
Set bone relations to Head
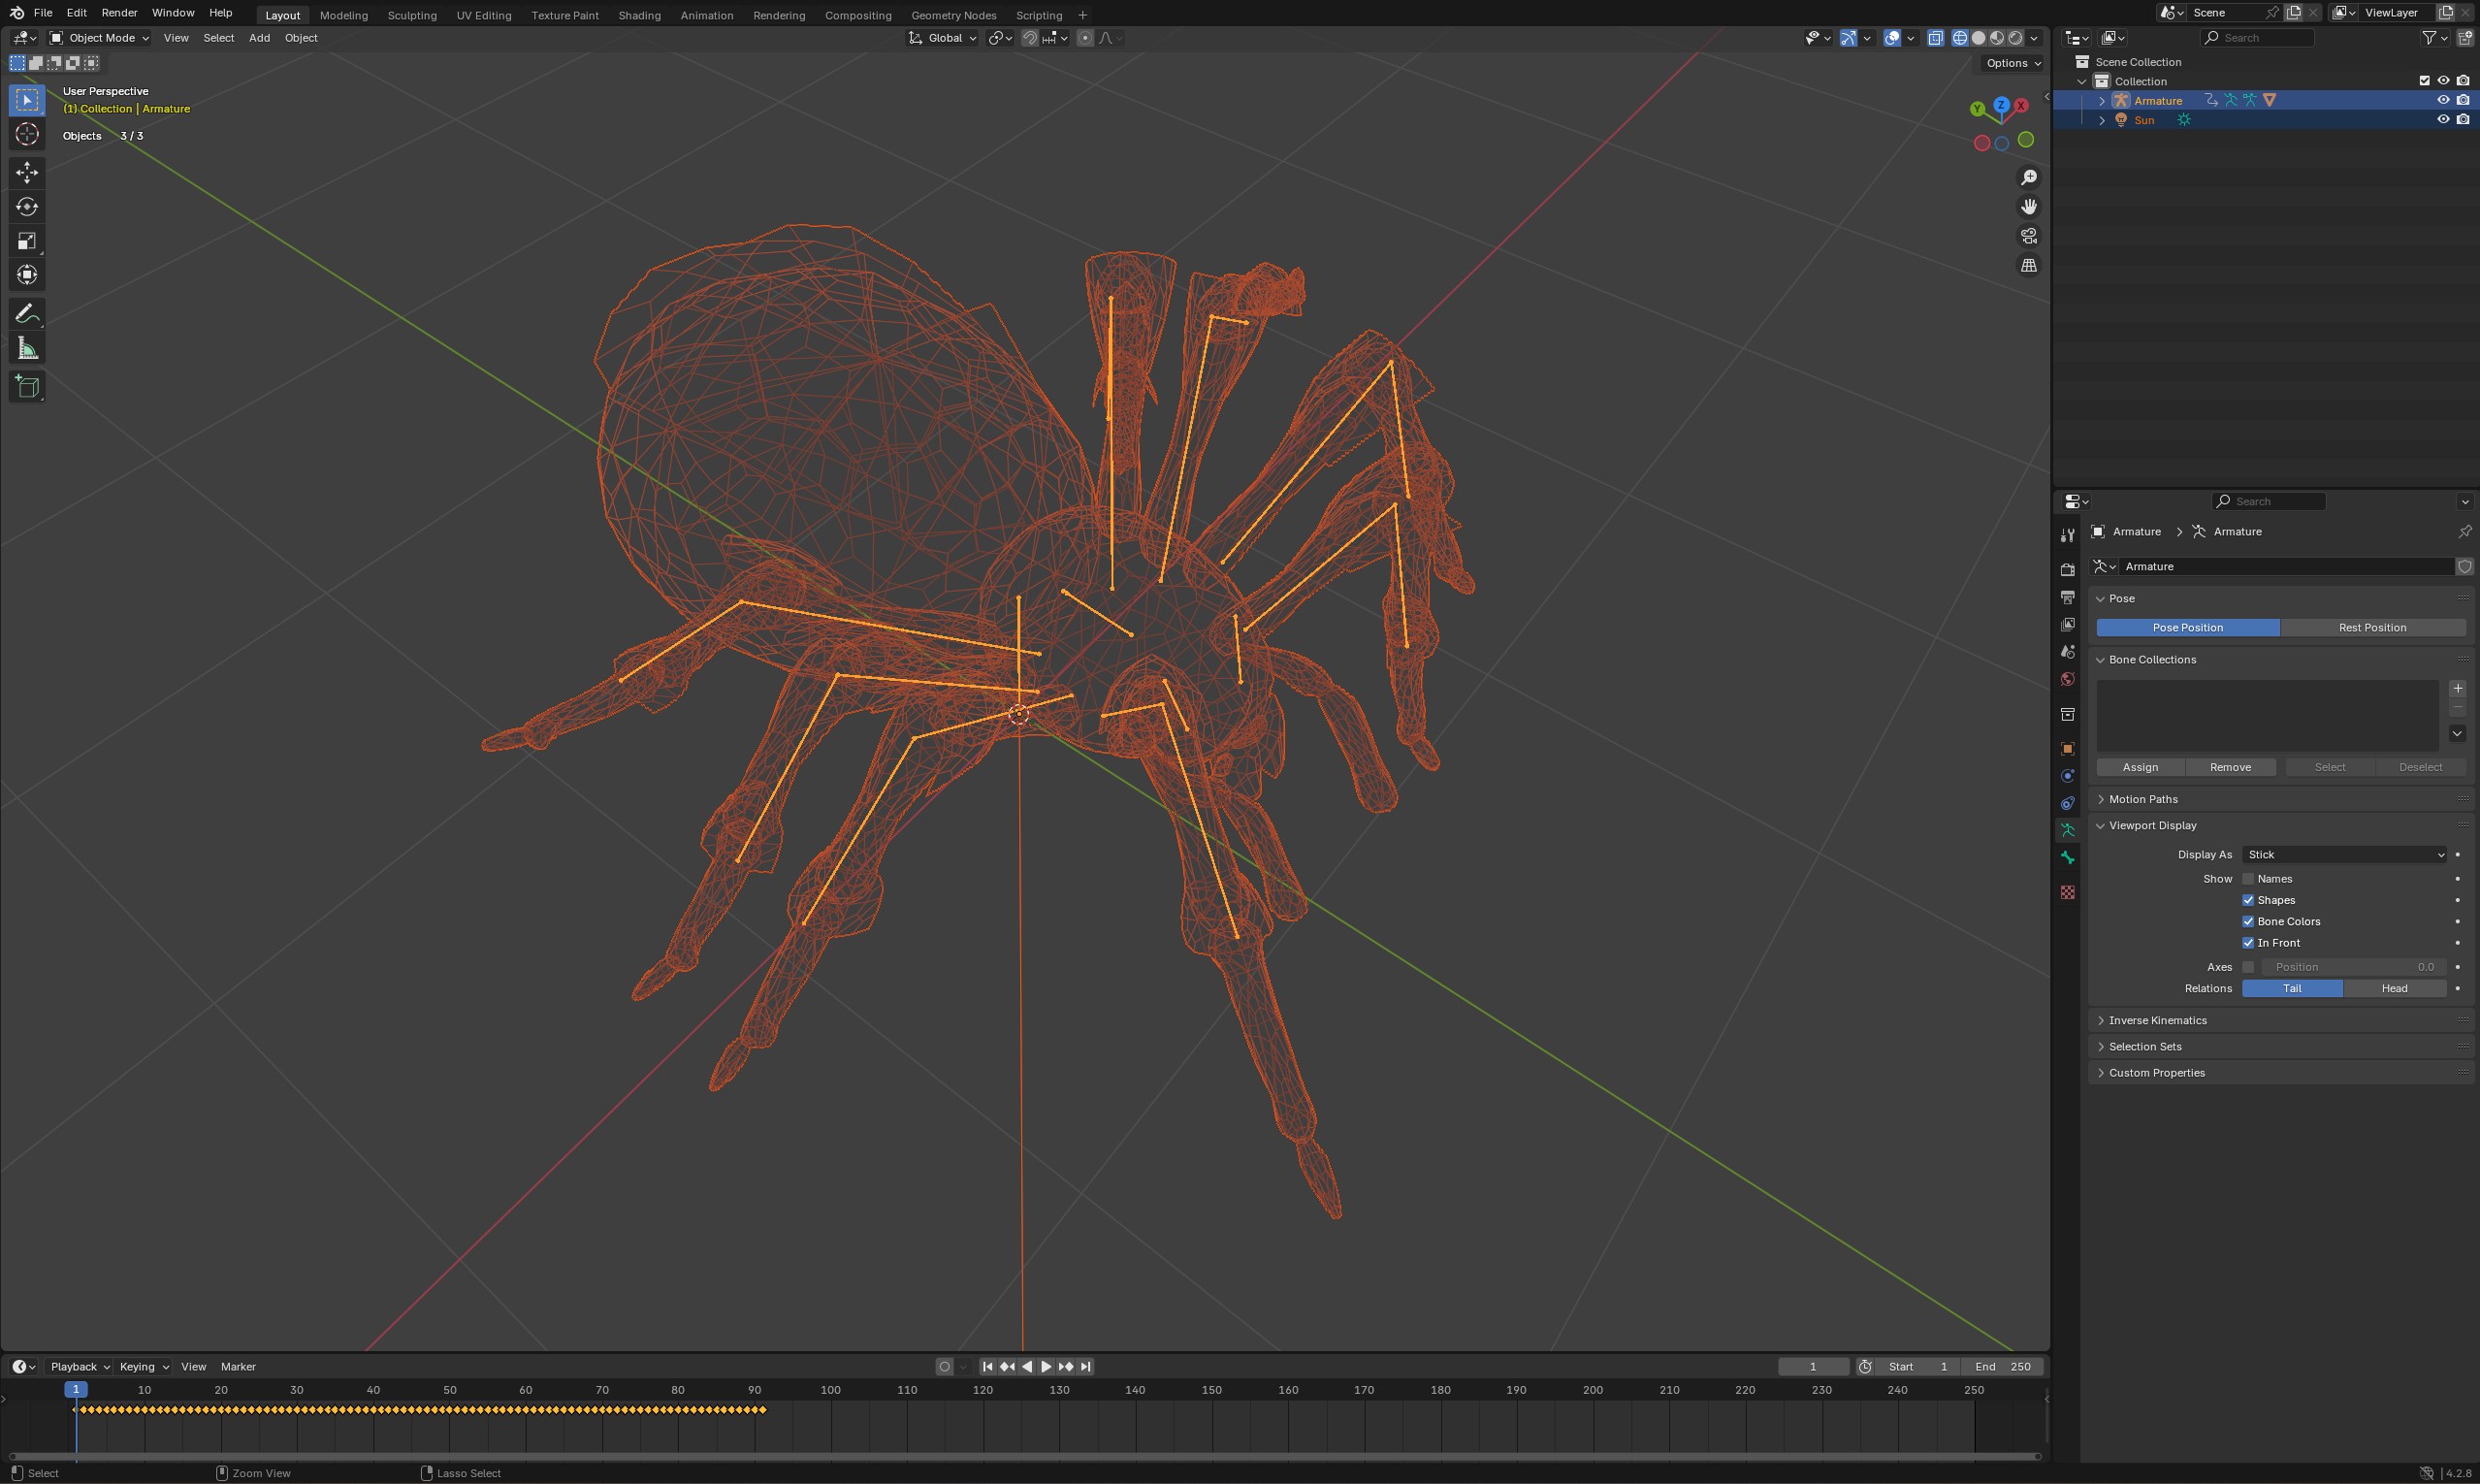(2395, 988)
